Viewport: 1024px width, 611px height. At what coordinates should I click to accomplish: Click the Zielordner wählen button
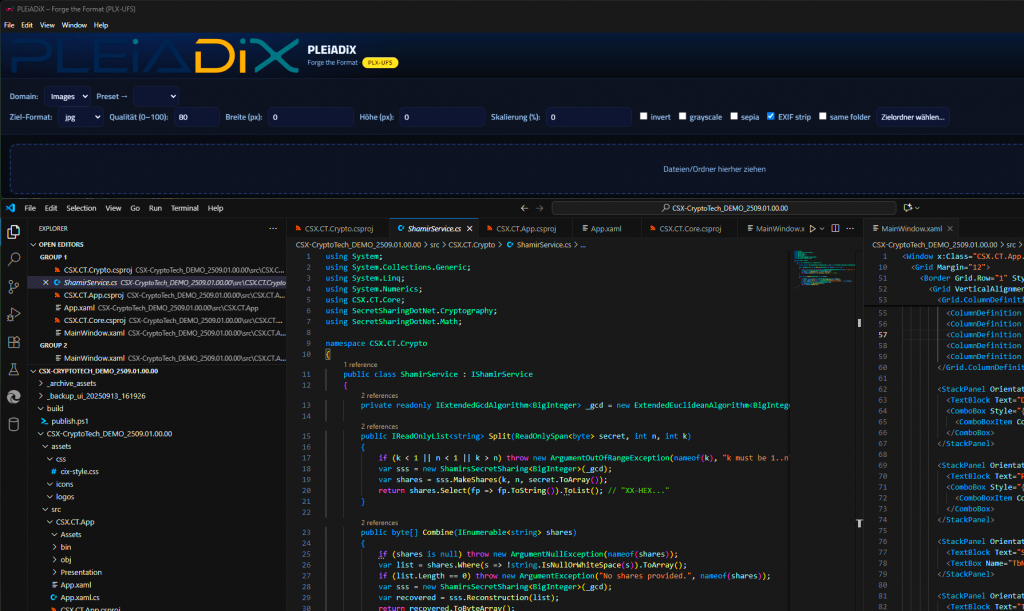point(912,117)
